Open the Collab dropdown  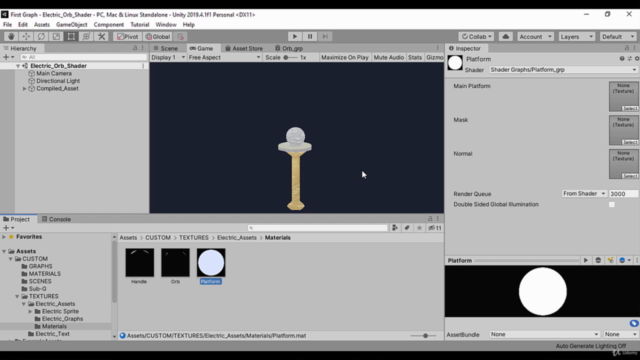pyautogui.click(x=476, y=37)
